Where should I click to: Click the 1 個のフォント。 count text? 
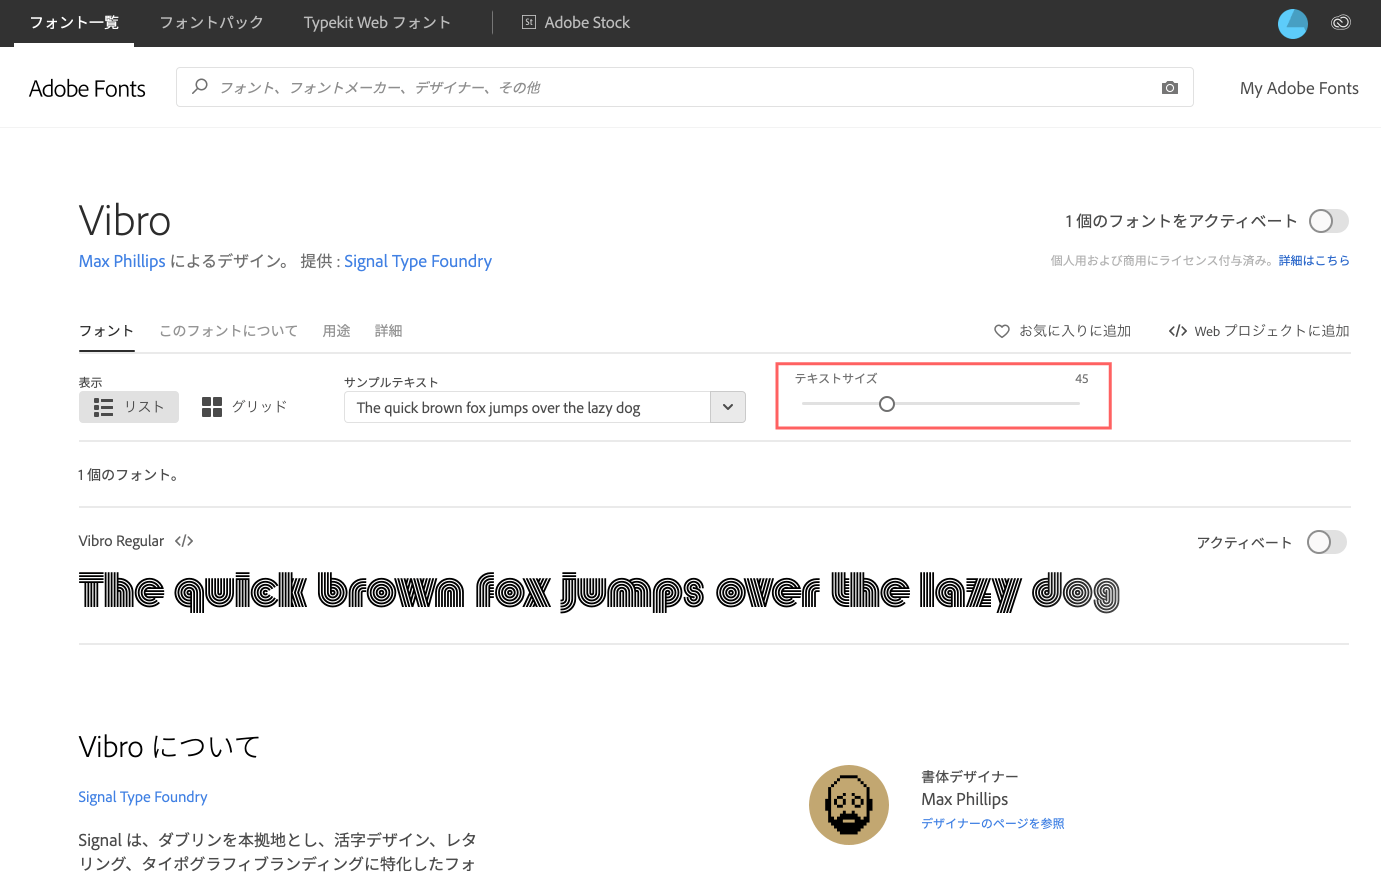click(x=131, y=475)
